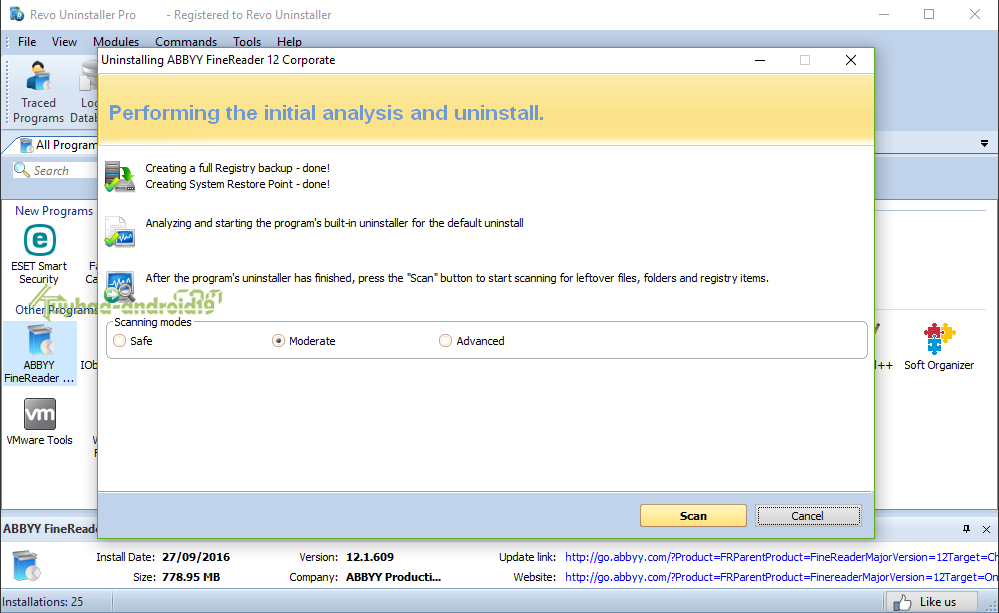Image resolution: width=999 pixels, height=613 pixels.
Task: Open the ABBYY website URL
Action: click(781, 577)
